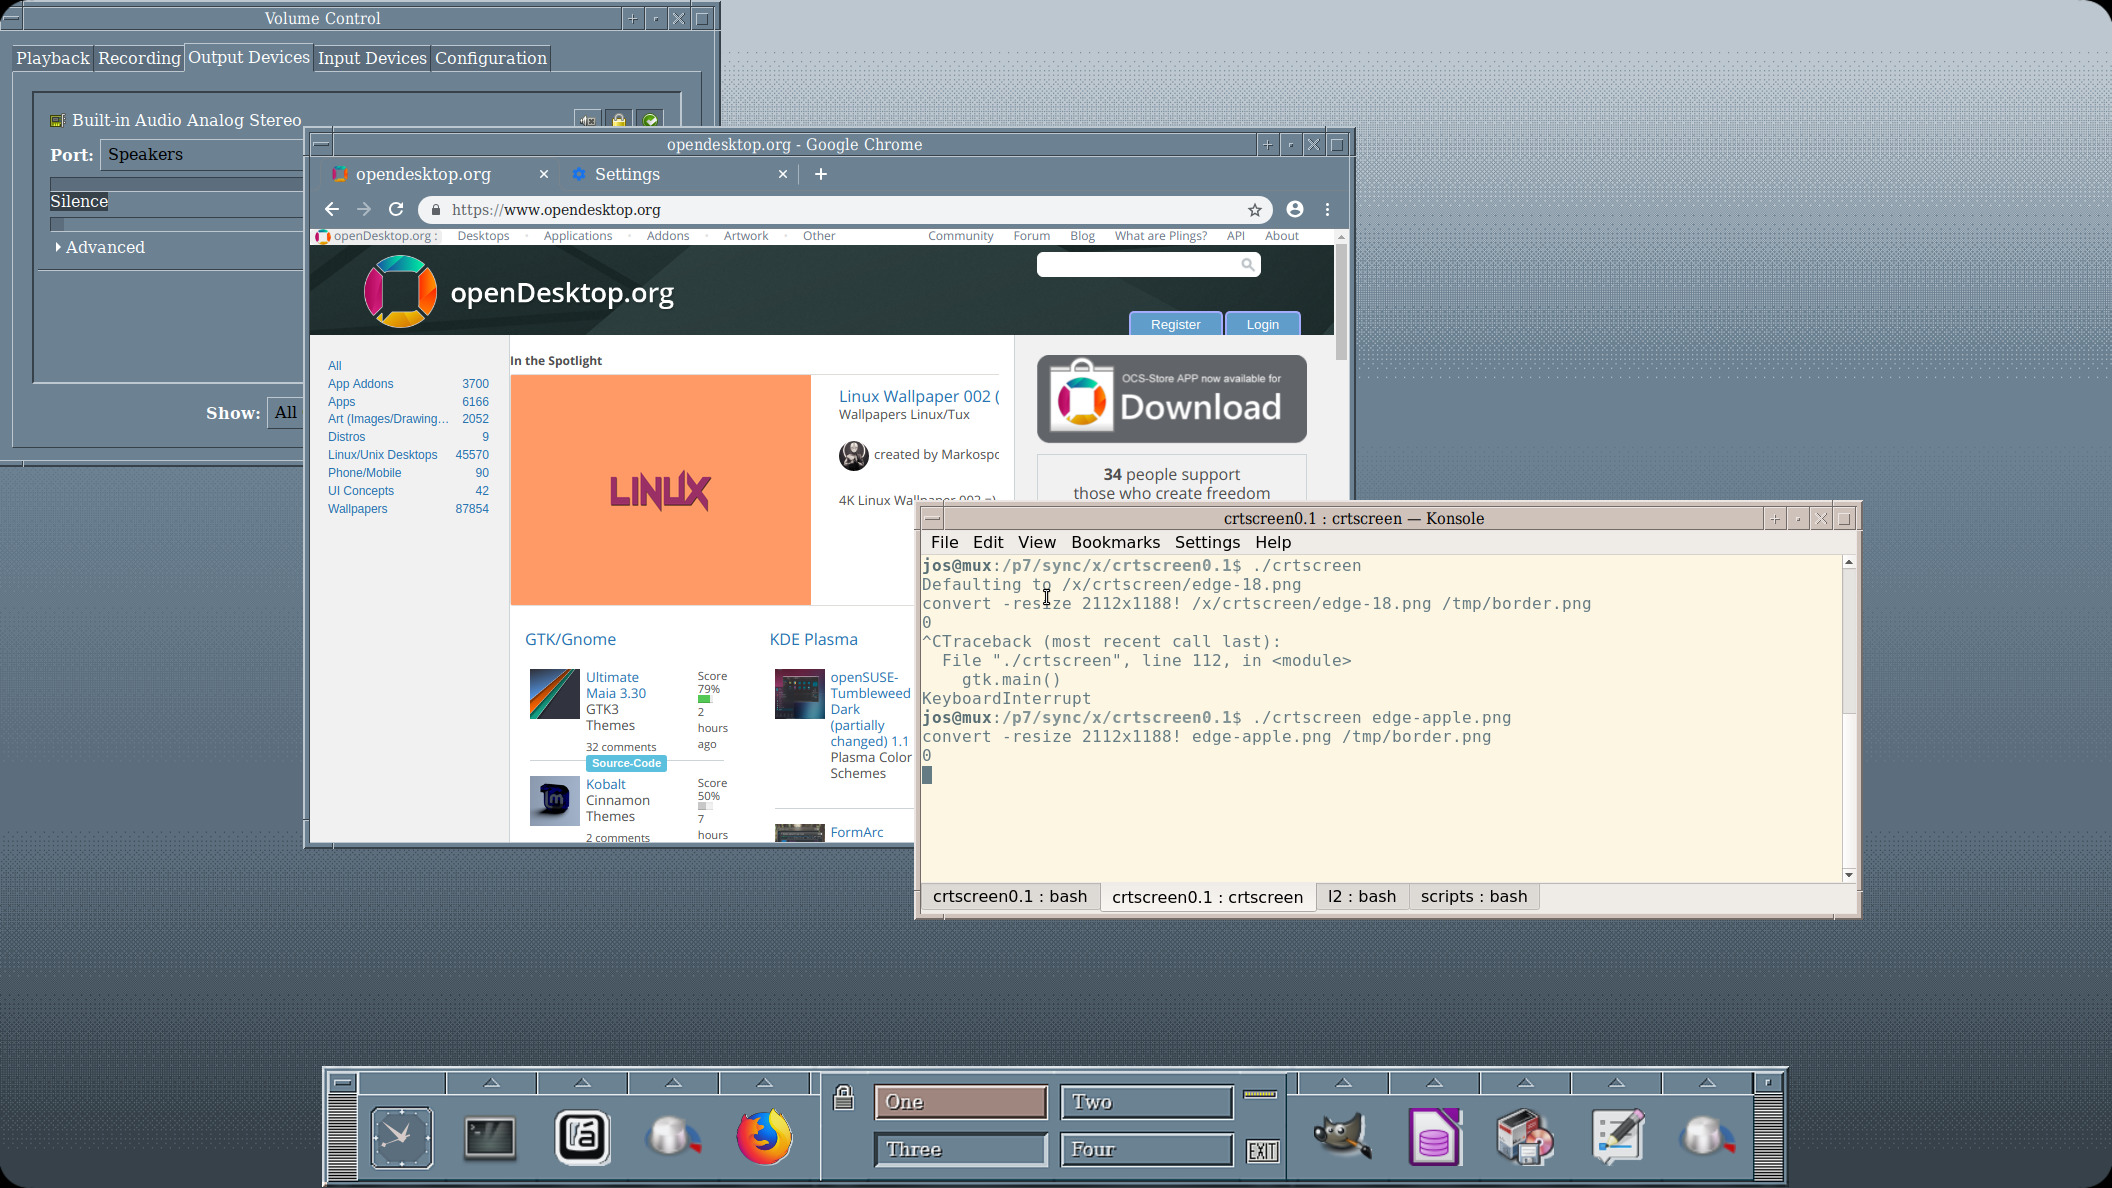Image resolution: width=2112 pixels, height=1188 pixels.
Task: Expand subpanel arrow above terminal icon
Action: coord(491,1083)
